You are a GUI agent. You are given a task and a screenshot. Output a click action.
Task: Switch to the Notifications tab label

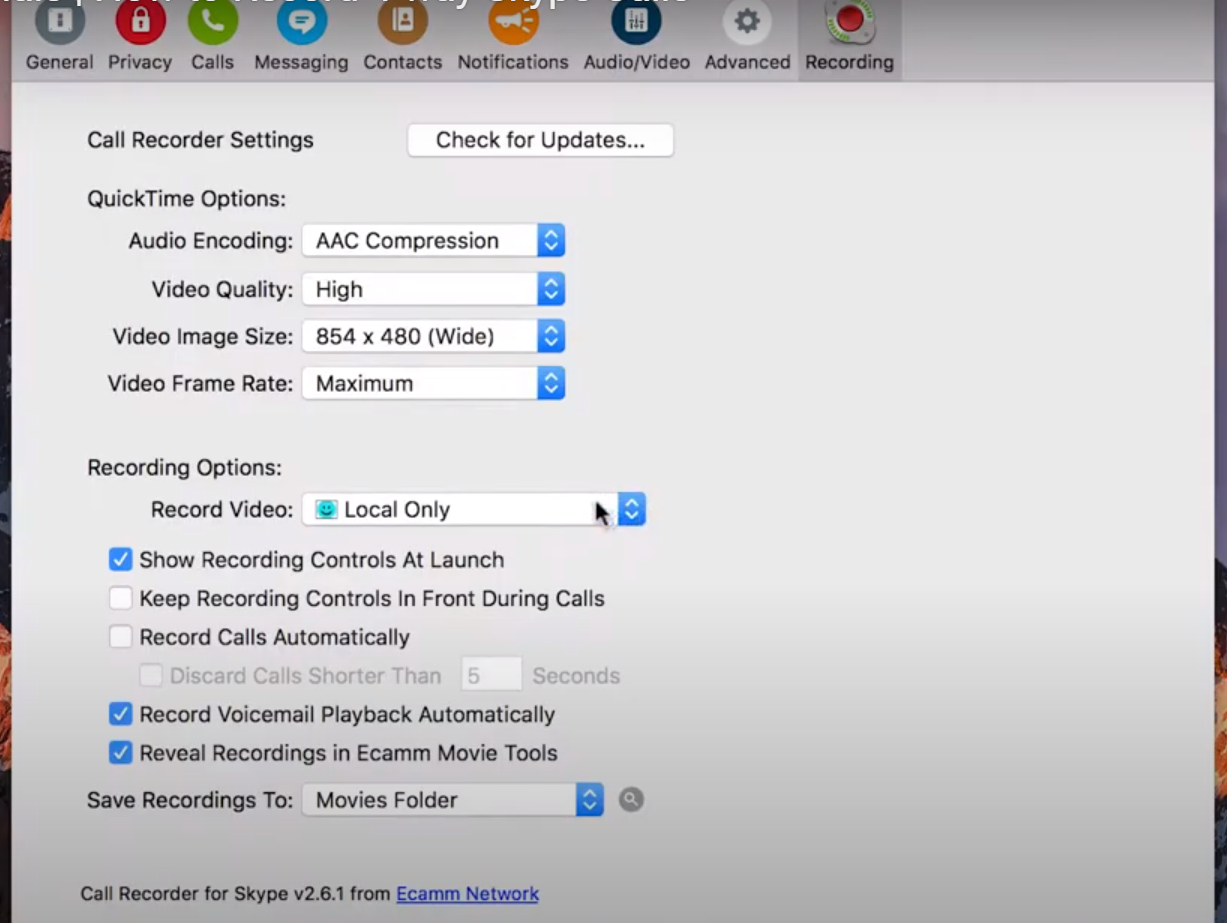click(x=513, y=62)
